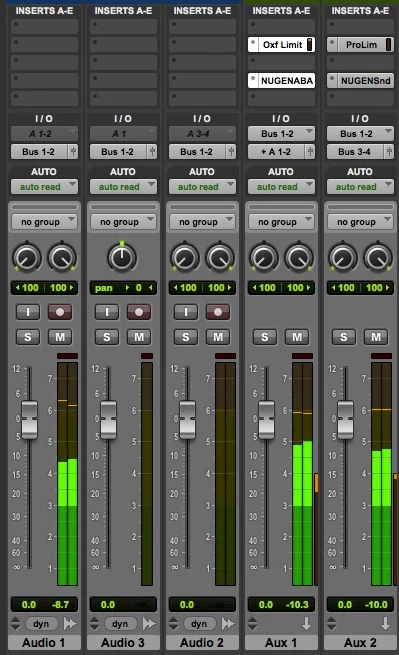Open Audio 2 output window icon

pos(231,152)
